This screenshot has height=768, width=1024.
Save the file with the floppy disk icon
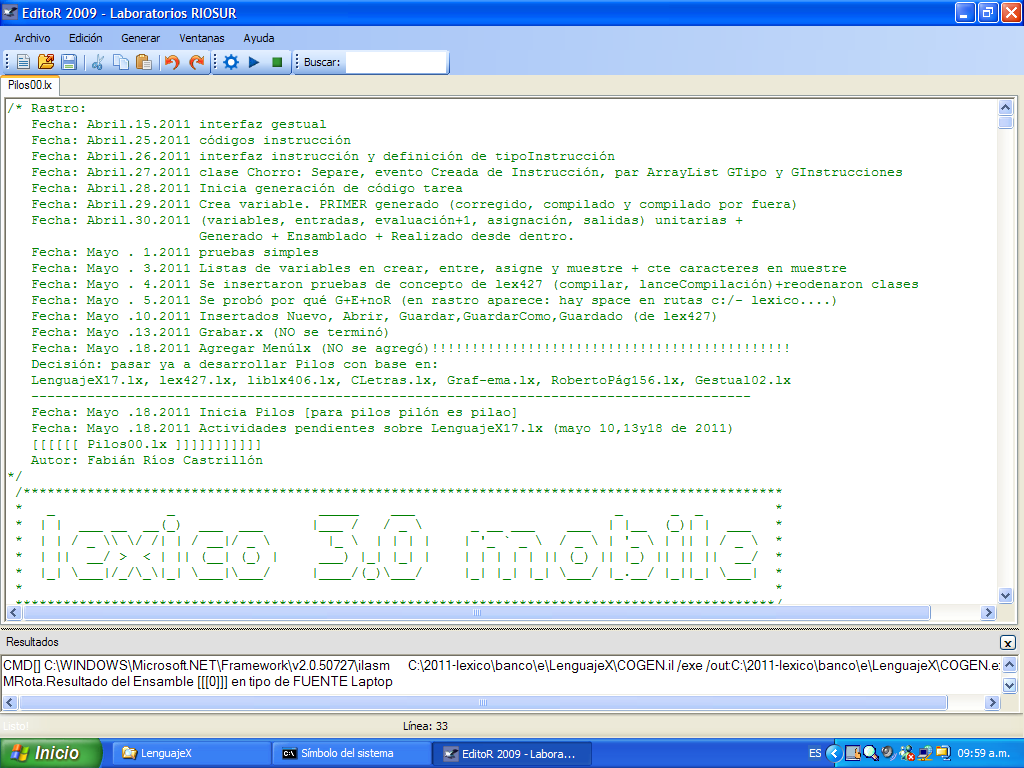pyautogui.click(x=69, y=62)
